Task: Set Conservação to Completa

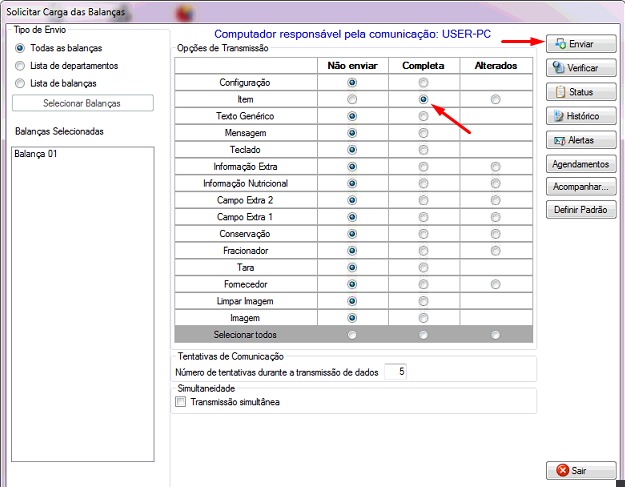Action: point(423,234)
